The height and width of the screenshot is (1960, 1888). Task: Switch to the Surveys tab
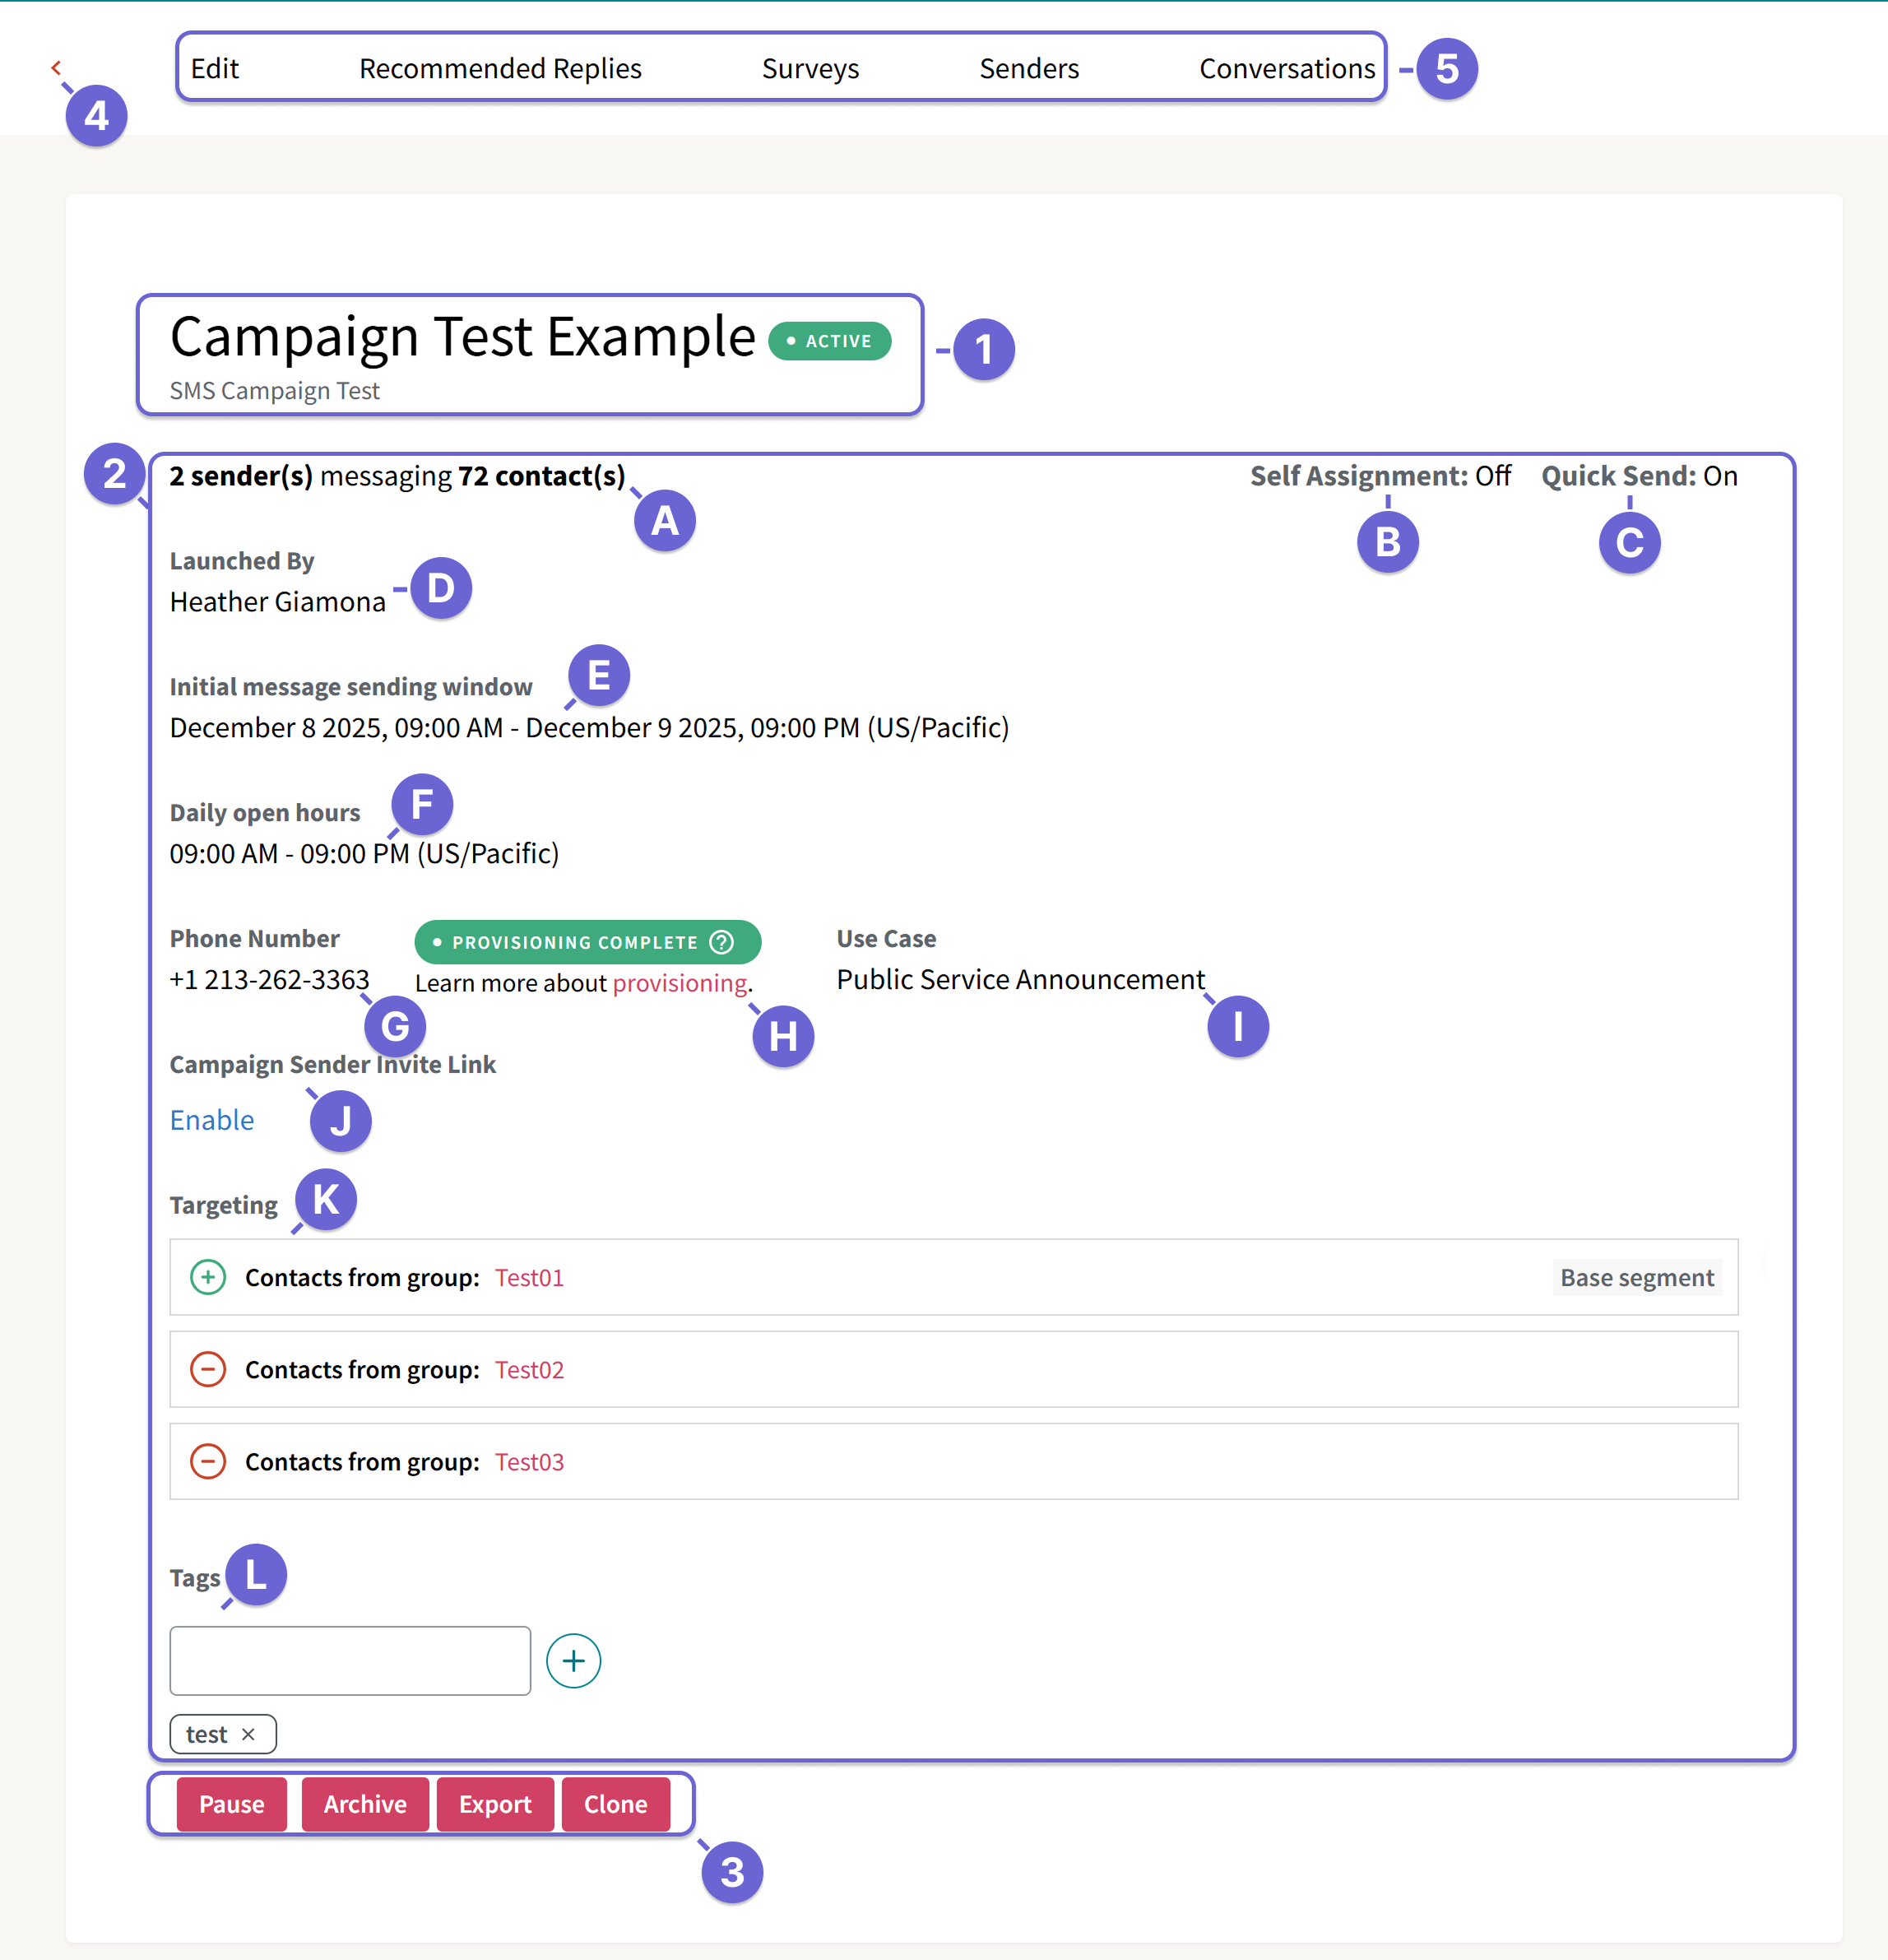(x=810, y=68)
